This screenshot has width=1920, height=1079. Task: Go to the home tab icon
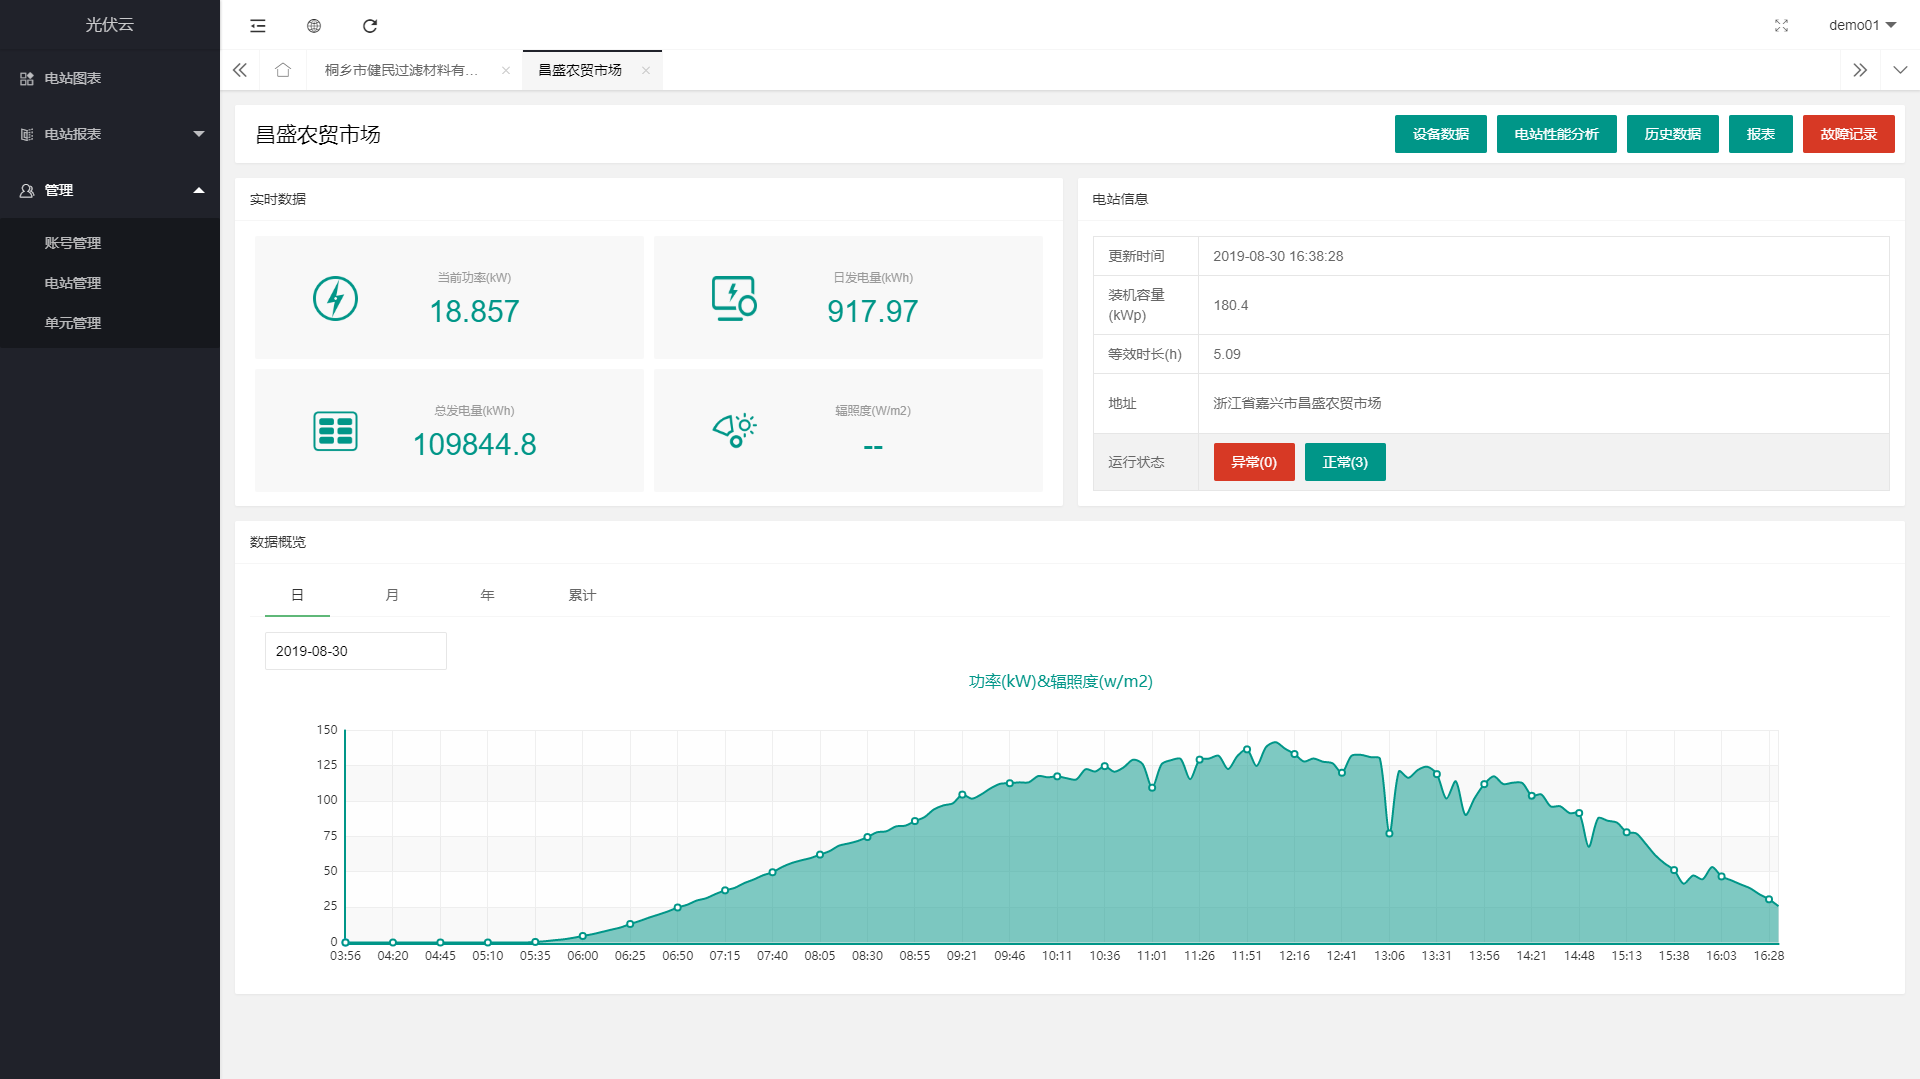pos(283,70)
